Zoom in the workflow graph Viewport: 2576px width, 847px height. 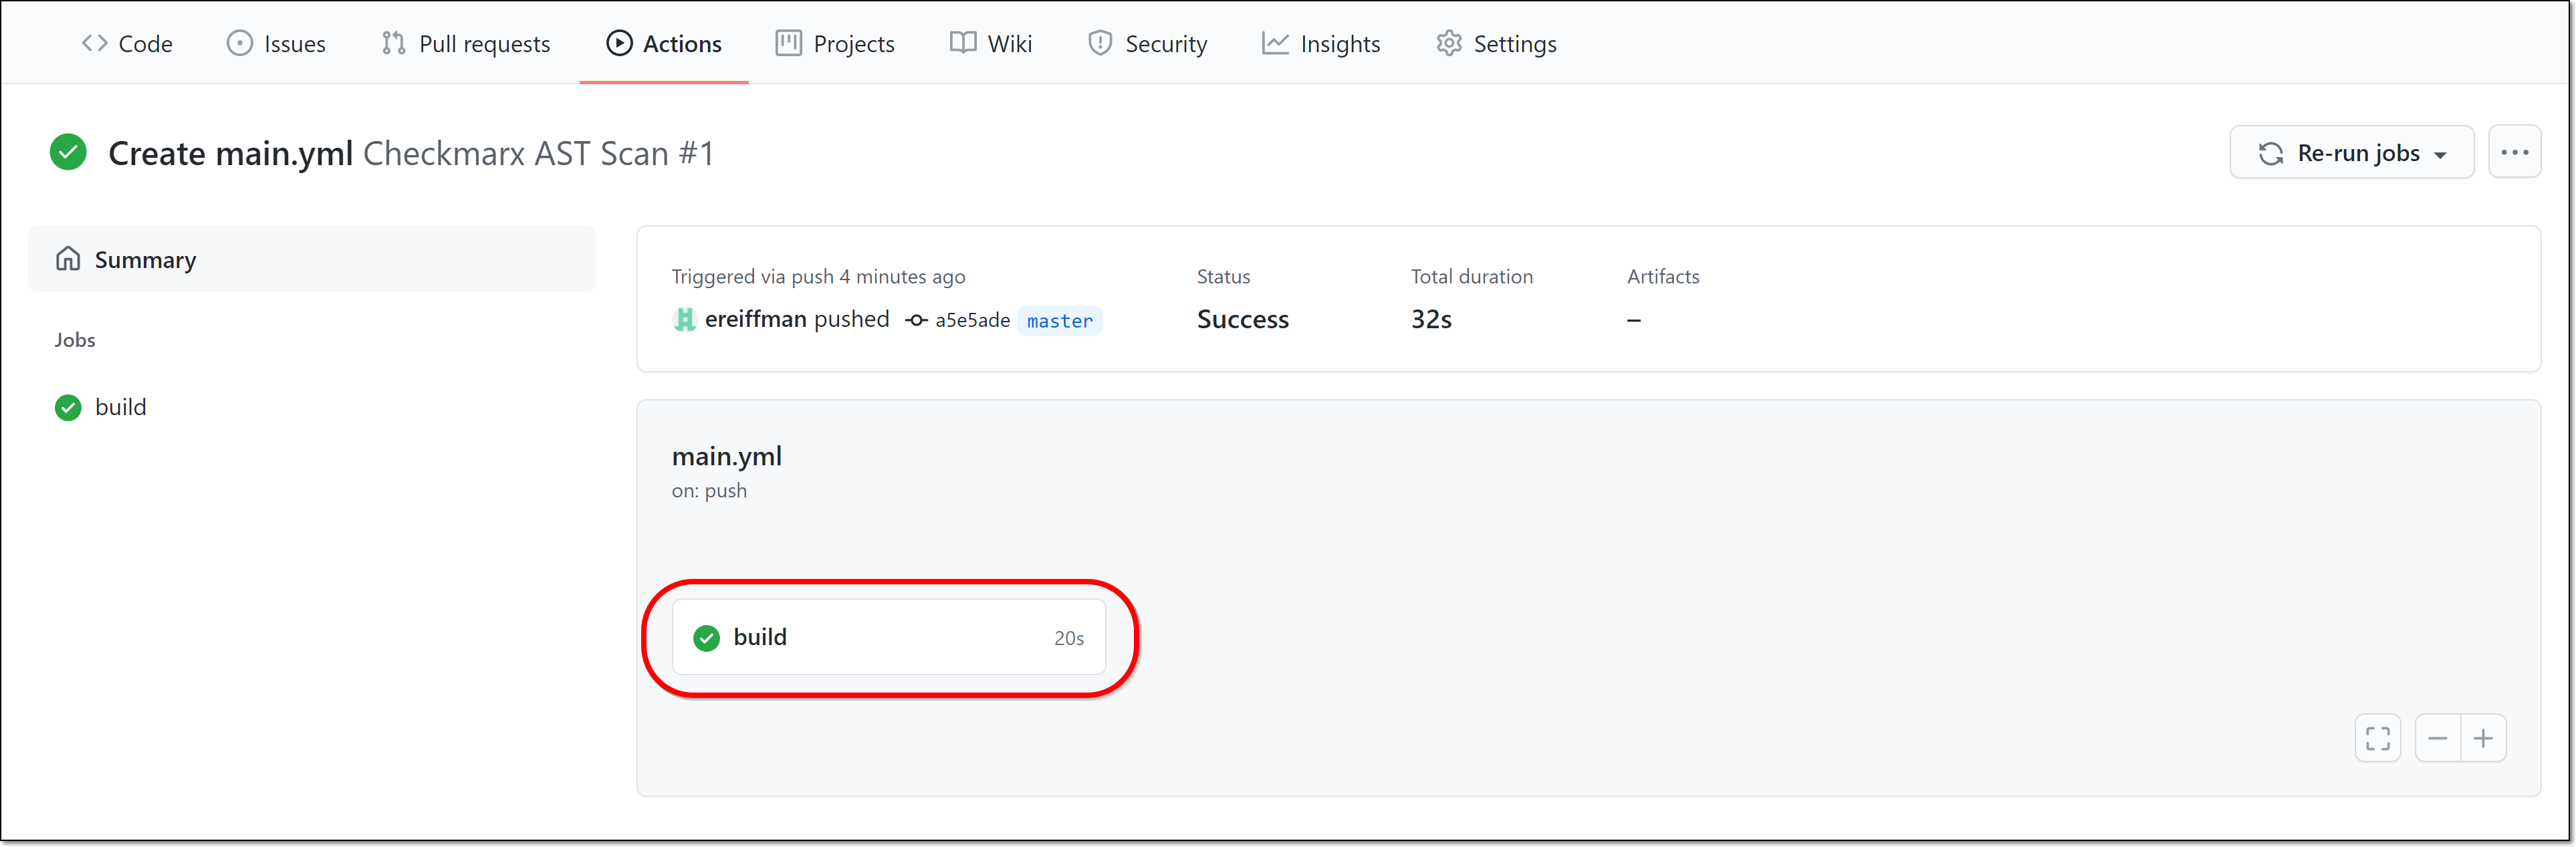(x=2483, y=738)
